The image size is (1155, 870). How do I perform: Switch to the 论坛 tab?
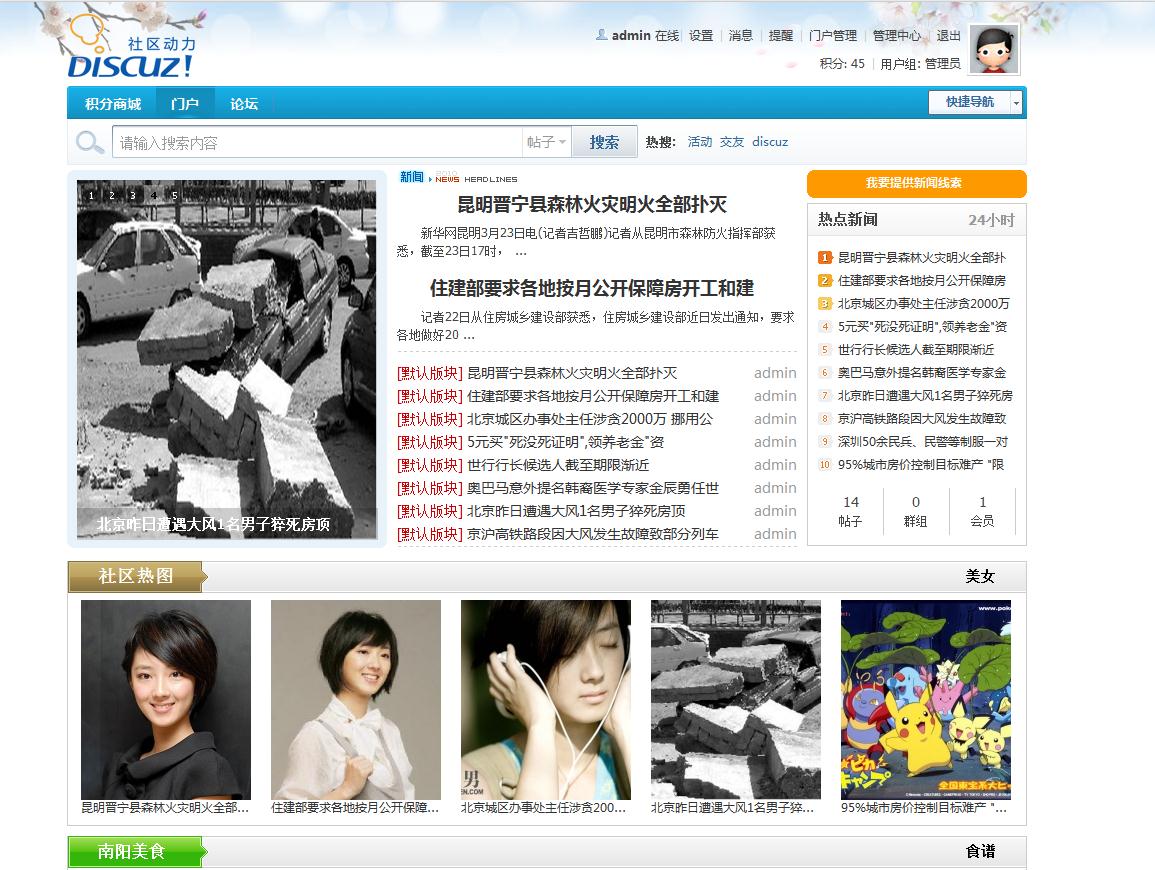(x=244, y=103)
